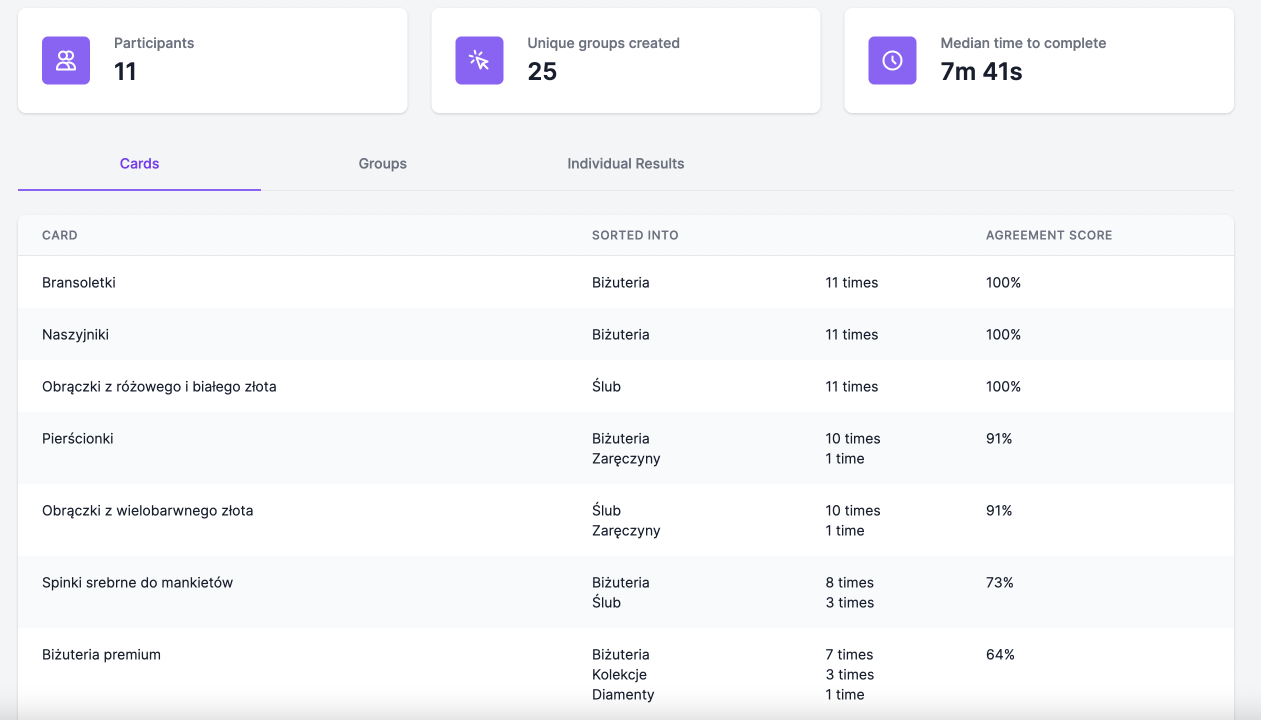Click Spinki srebrne do mankietów card
This screenshot has width=1261, height=720.
[137, 583]
